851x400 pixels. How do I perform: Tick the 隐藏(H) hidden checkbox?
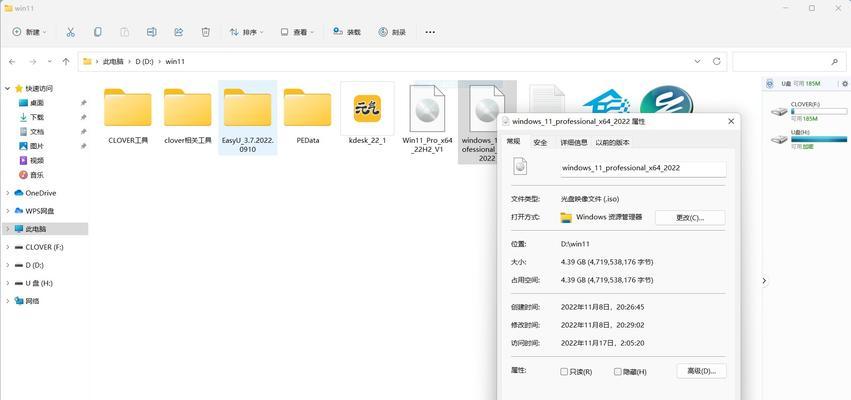[618, 372]
